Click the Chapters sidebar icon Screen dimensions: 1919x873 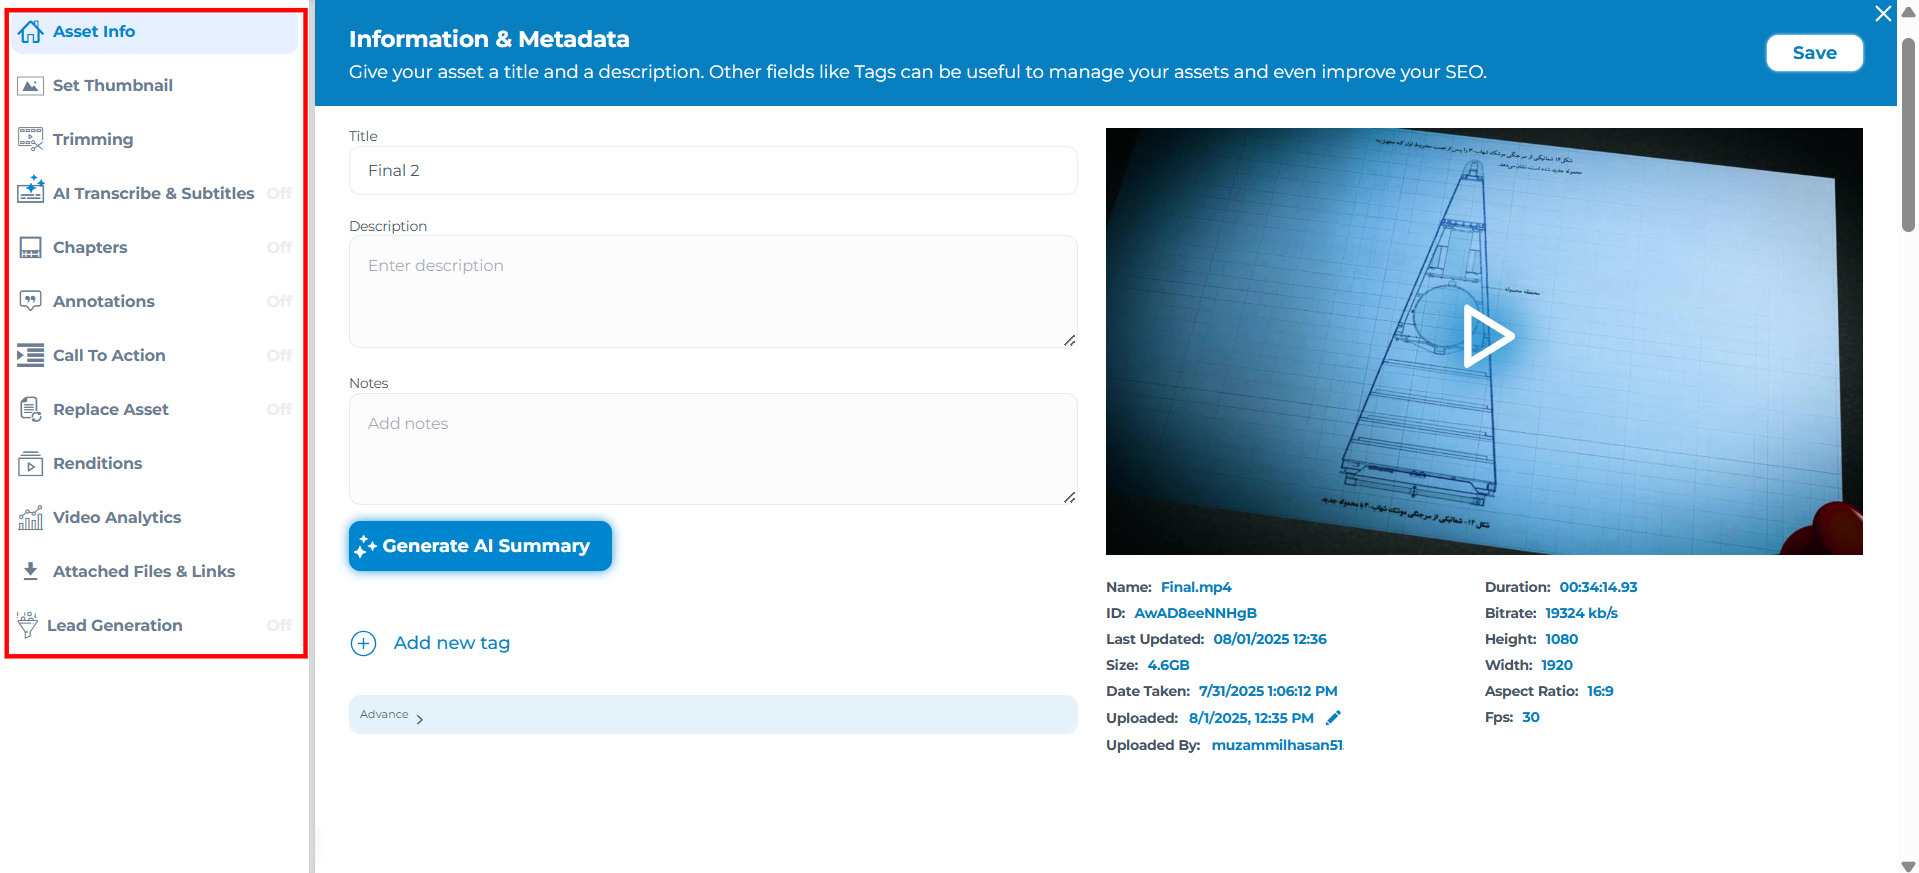pyautogui.click(x=31, y=248)
